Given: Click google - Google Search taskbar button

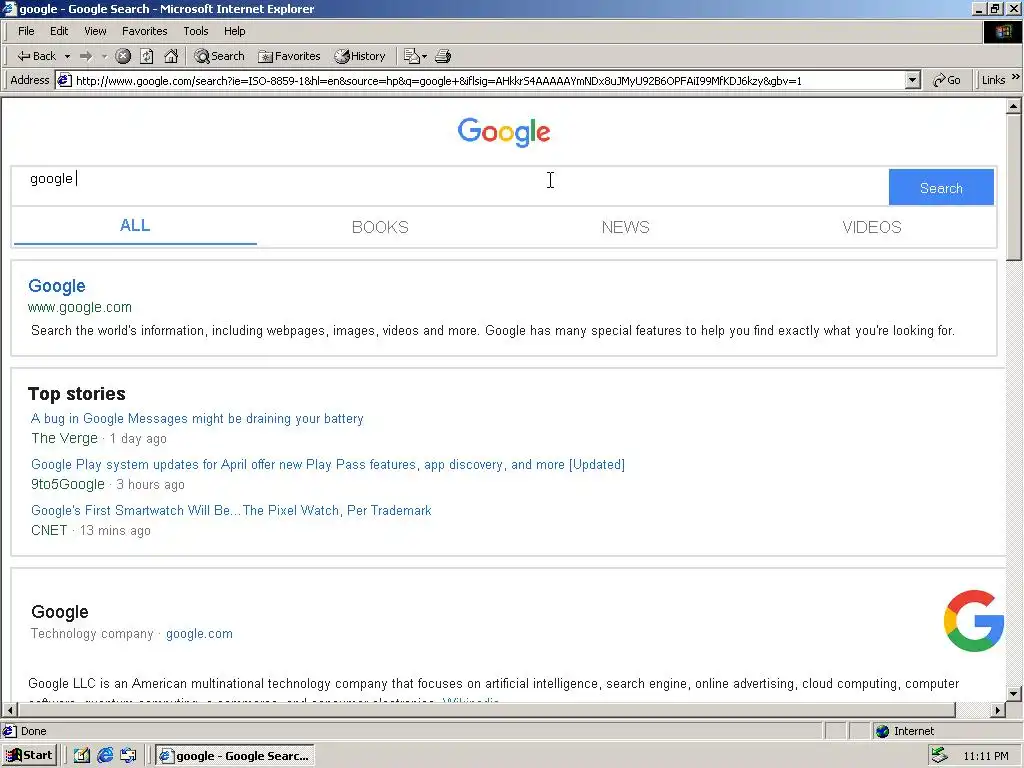Looking at the screenshot, I should pyautogui.click(x=236, y=756).
